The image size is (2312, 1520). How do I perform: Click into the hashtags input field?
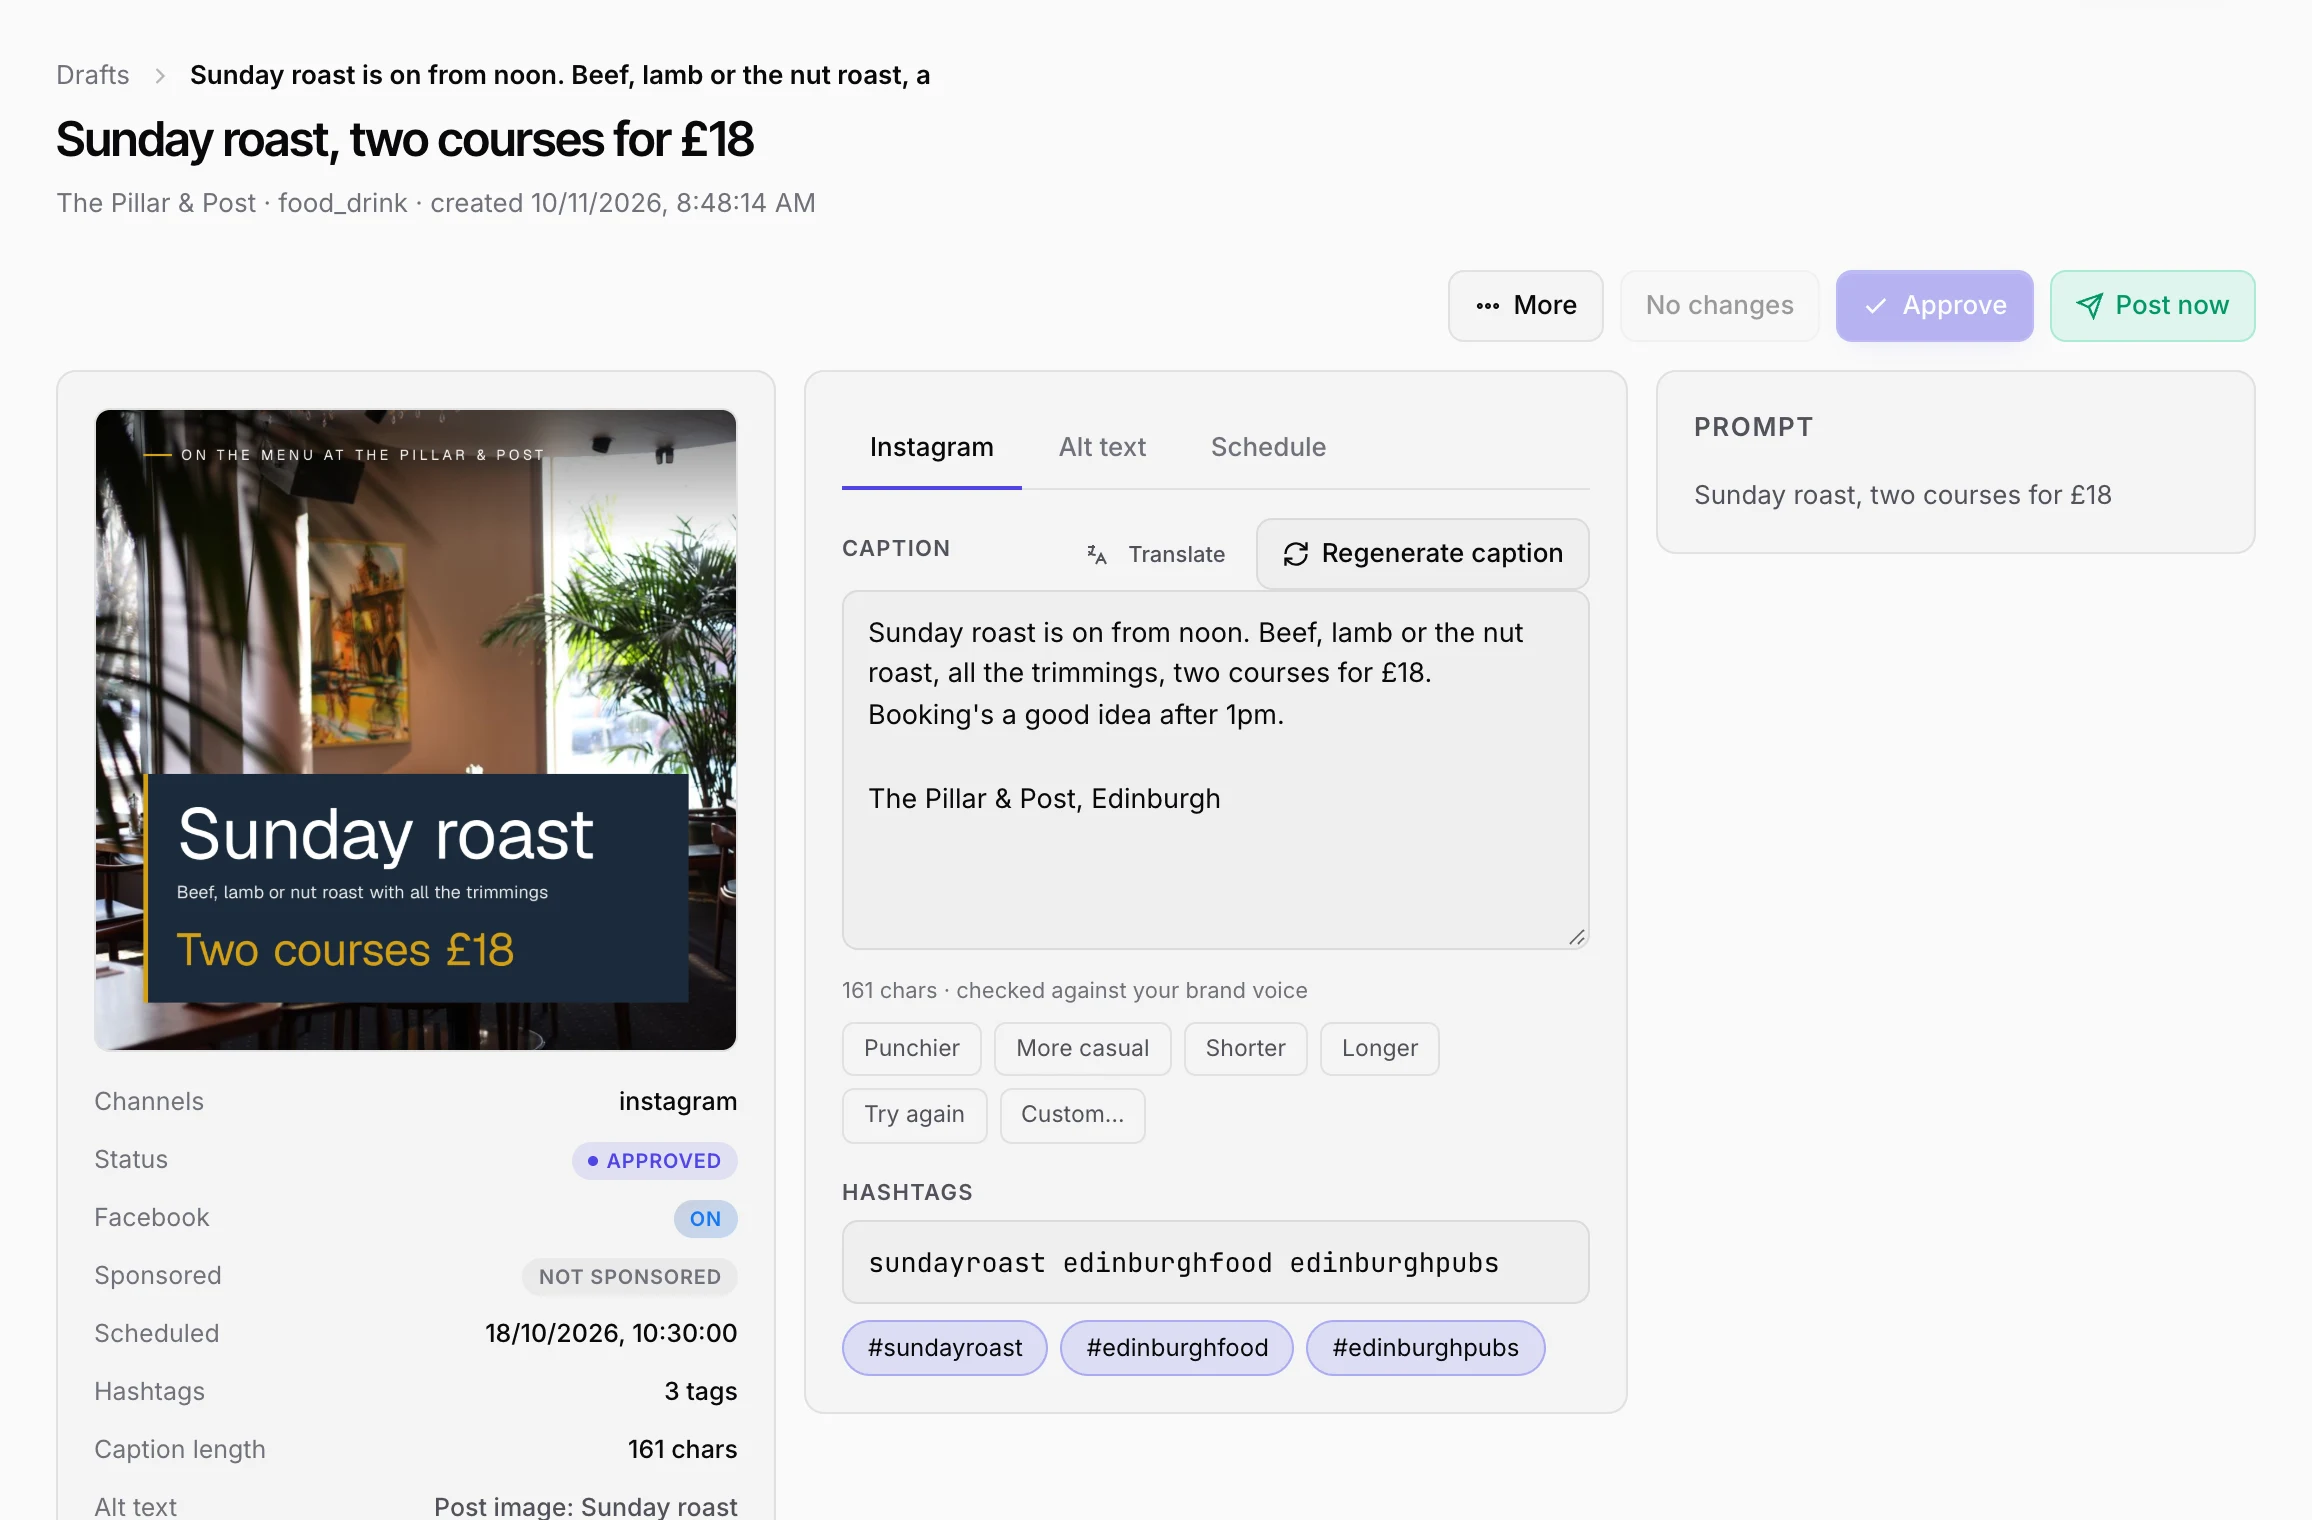coord(1215,1263)
